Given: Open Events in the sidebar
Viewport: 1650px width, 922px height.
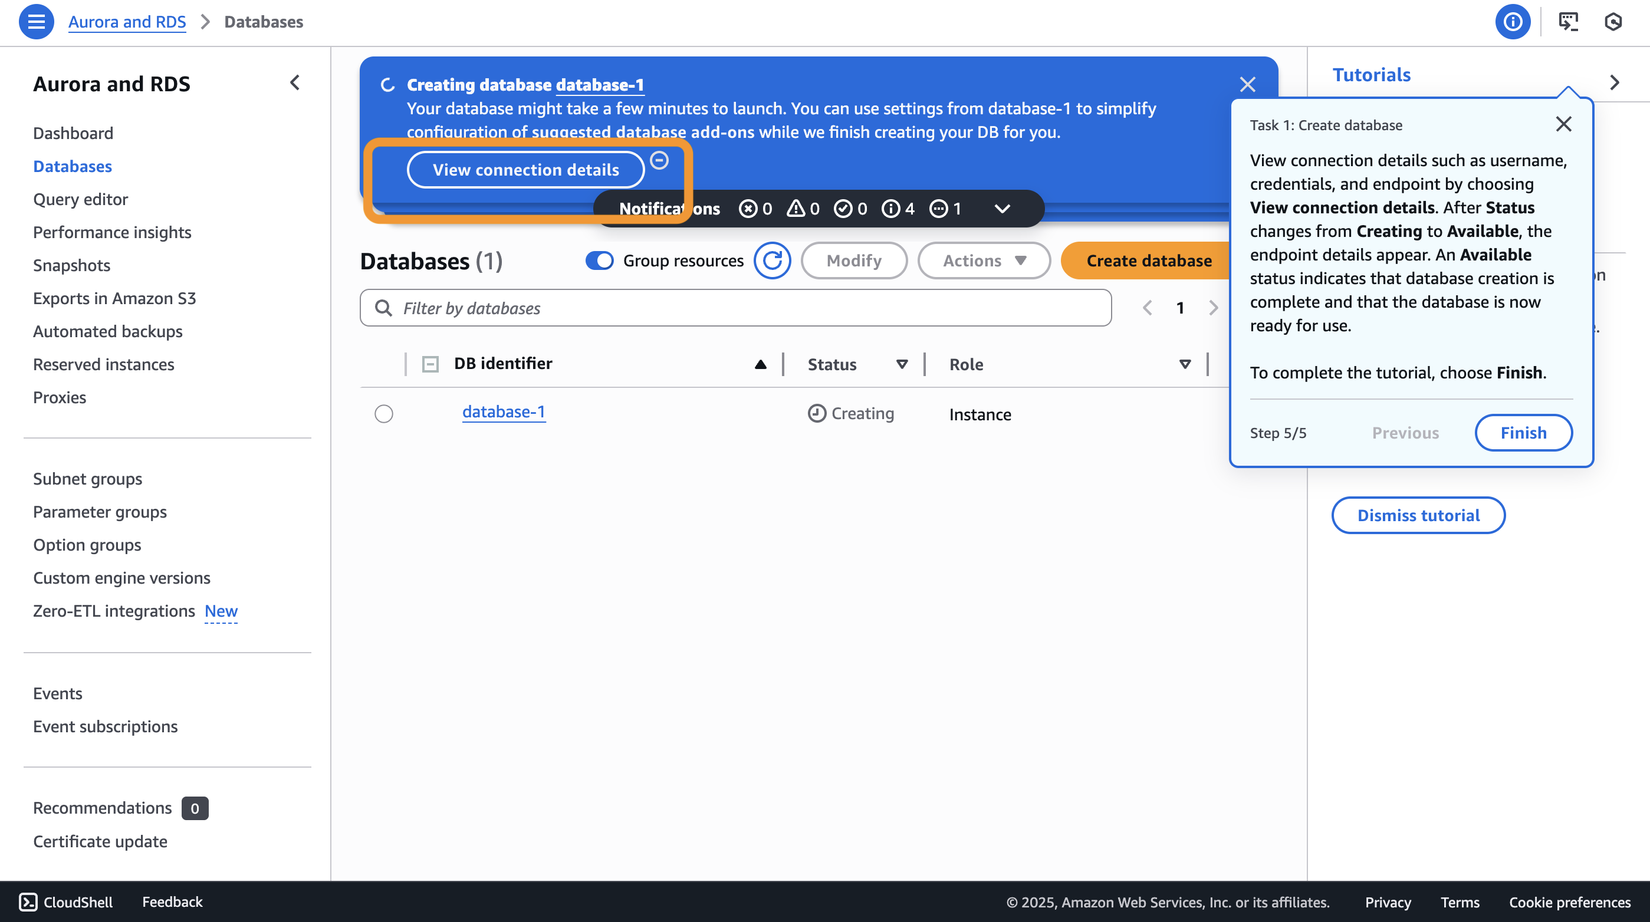Looking at the screenshot, I should pyautogui.click(x=58, y=694).
